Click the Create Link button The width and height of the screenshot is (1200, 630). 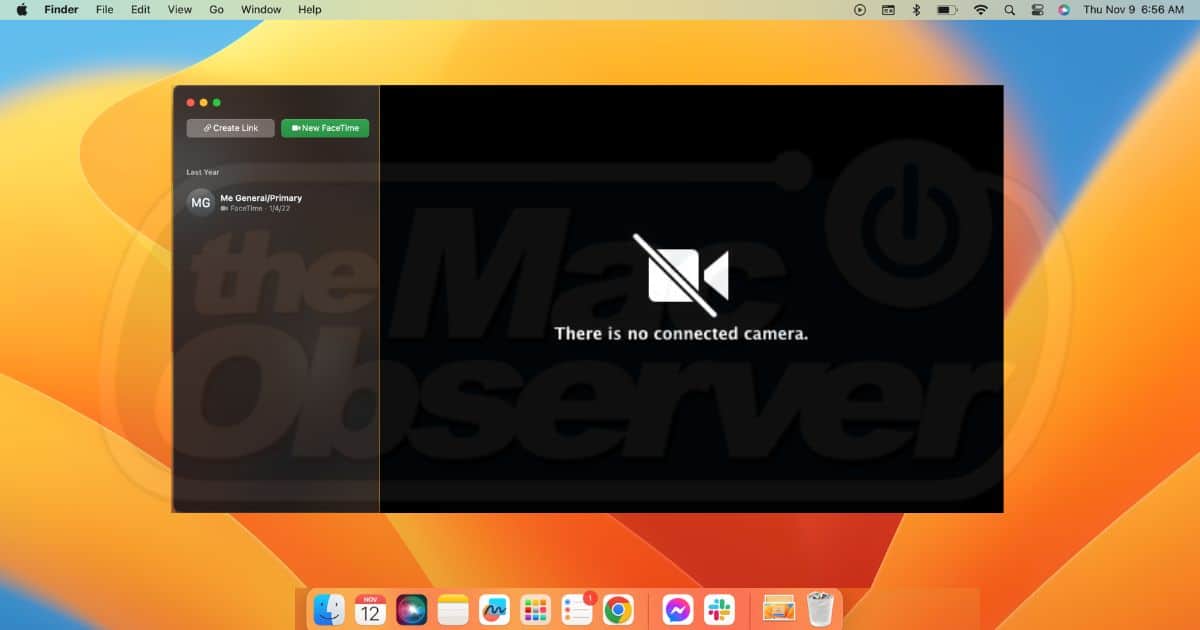[230, 128]
